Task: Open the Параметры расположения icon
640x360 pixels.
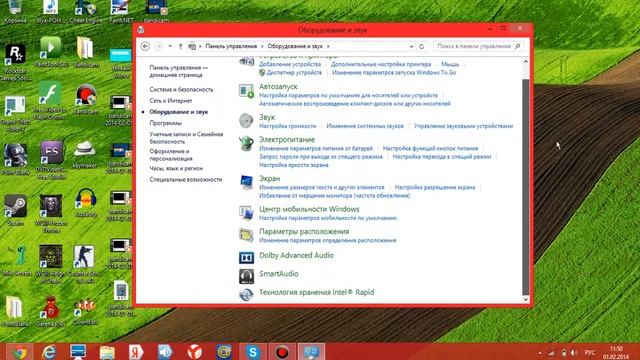Action: (x=246, y=235)
